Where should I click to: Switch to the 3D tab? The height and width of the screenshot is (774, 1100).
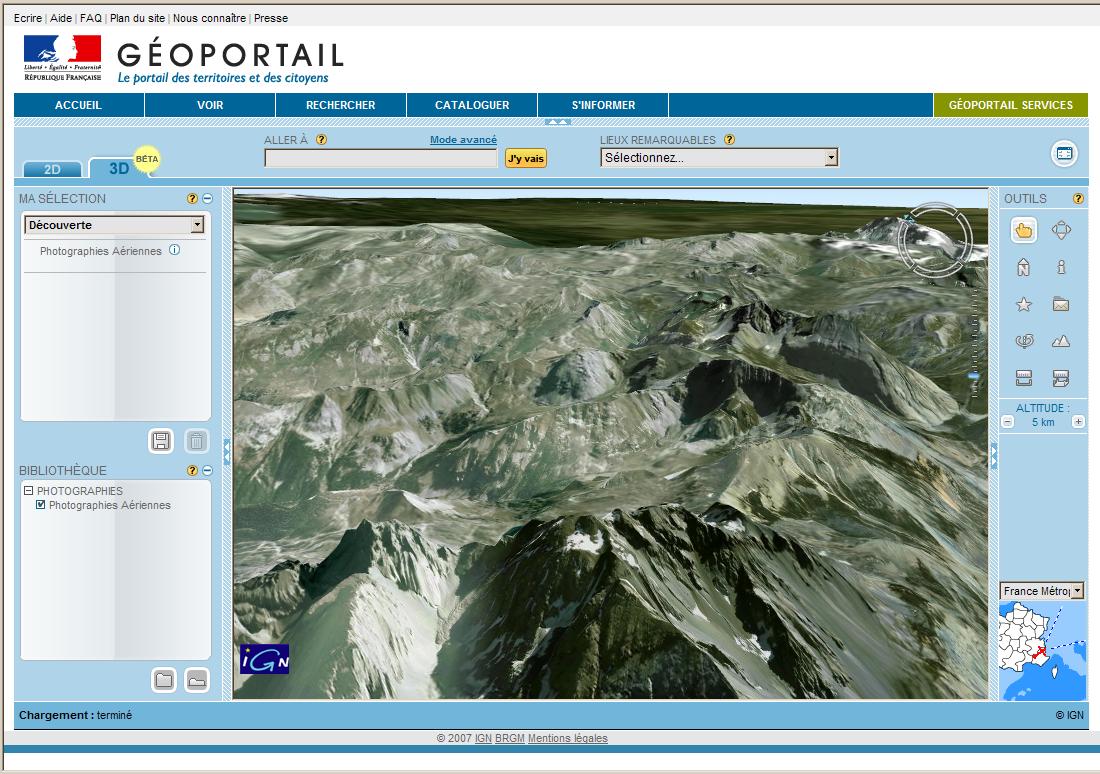(x=119, y=168)
